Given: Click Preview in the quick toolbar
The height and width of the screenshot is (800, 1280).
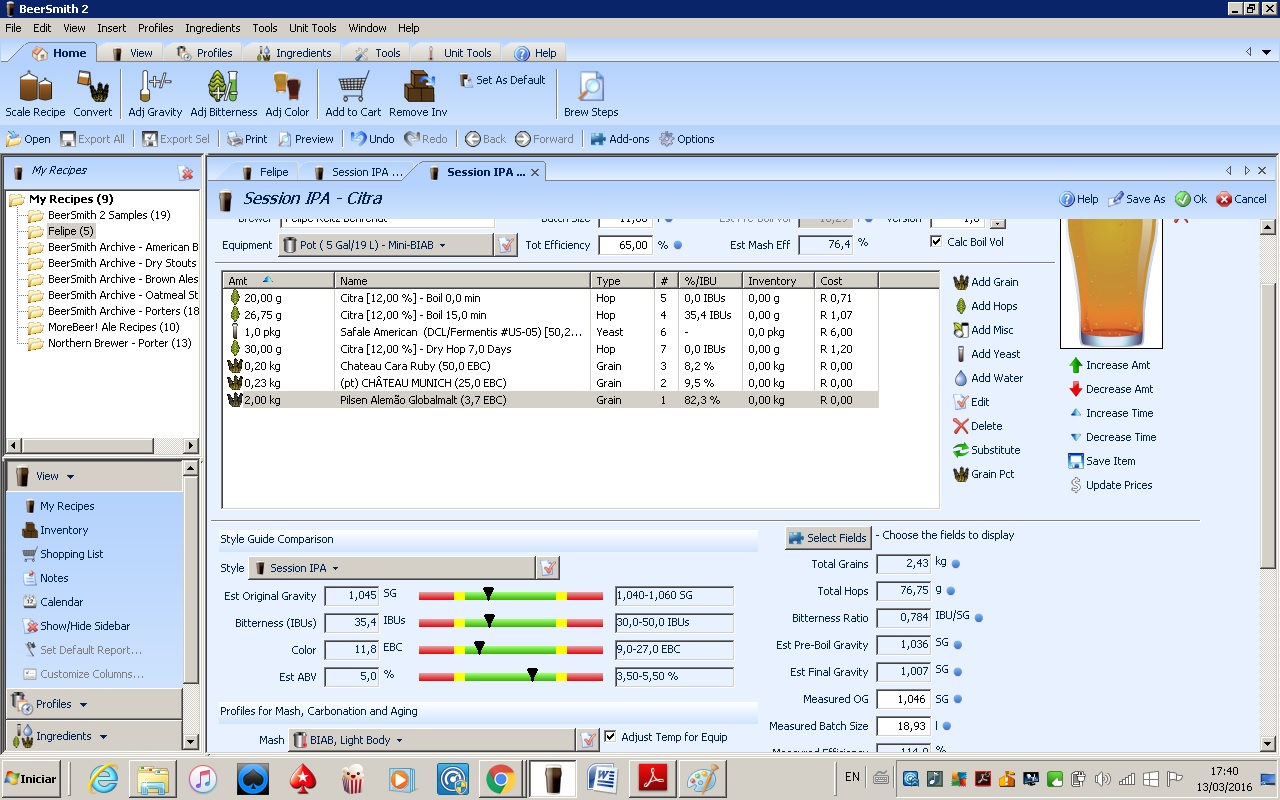Looking at the screenshot, I should (x=306, y=139).
